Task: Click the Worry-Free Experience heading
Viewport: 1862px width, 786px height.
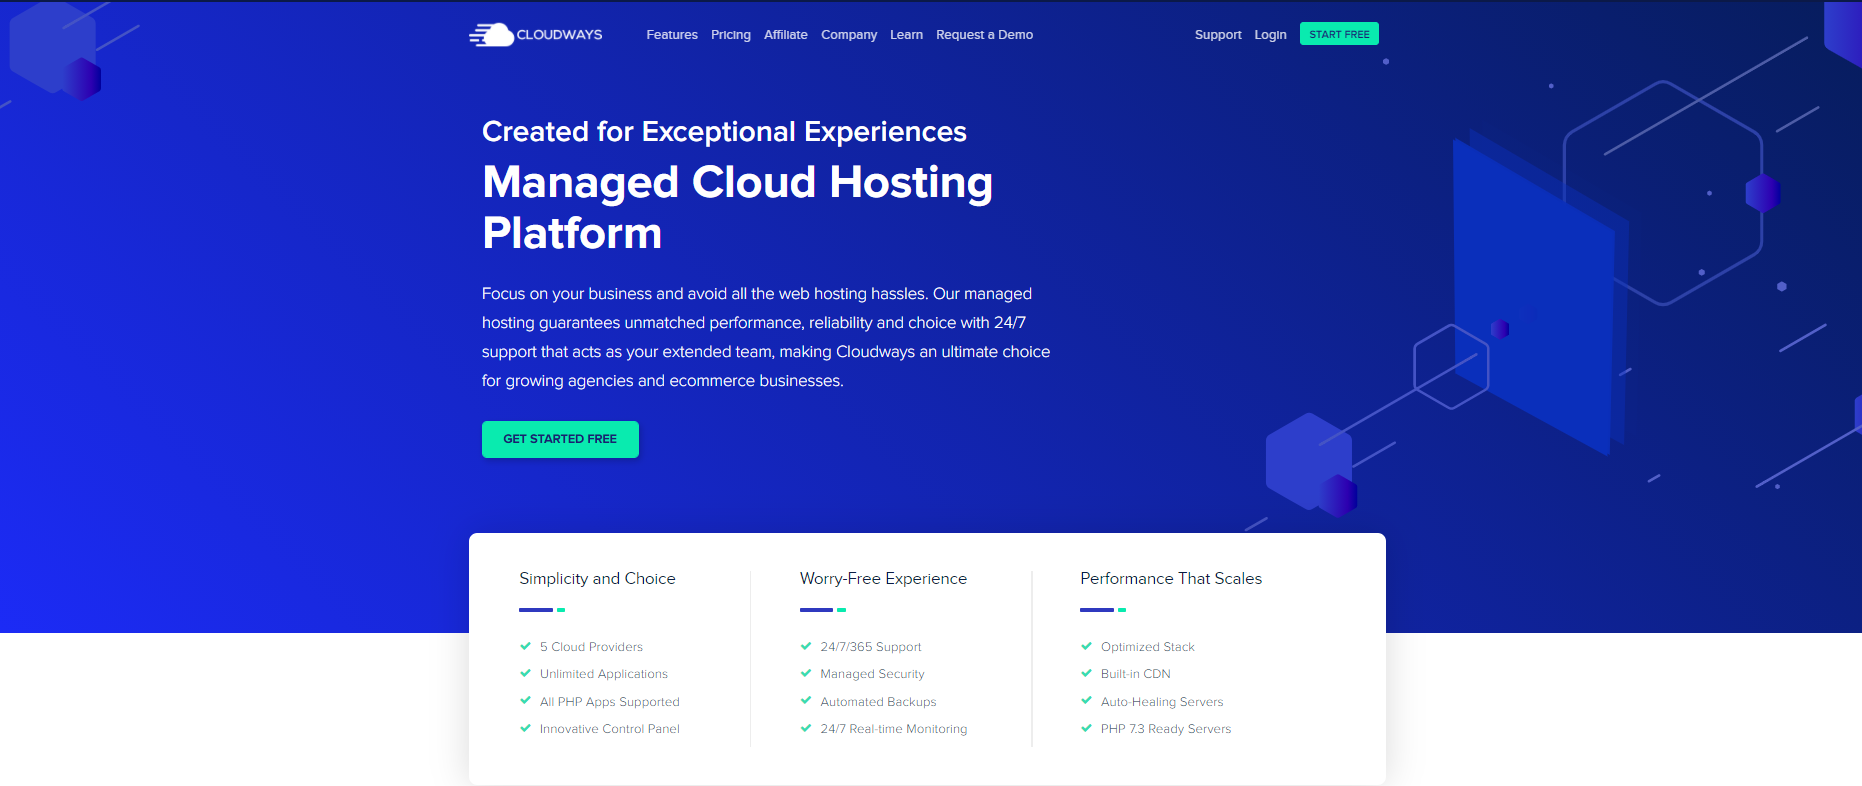Action: tap(883, 579)
